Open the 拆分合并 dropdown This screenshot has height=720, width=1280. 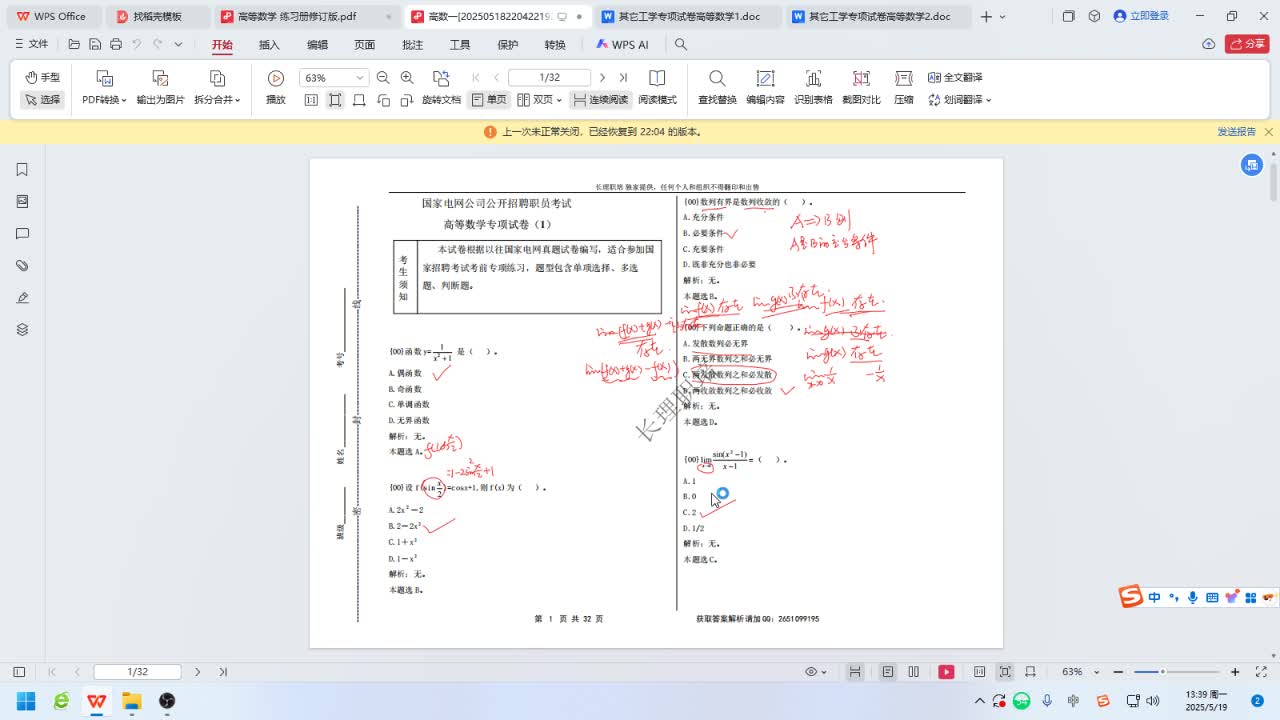217,100
